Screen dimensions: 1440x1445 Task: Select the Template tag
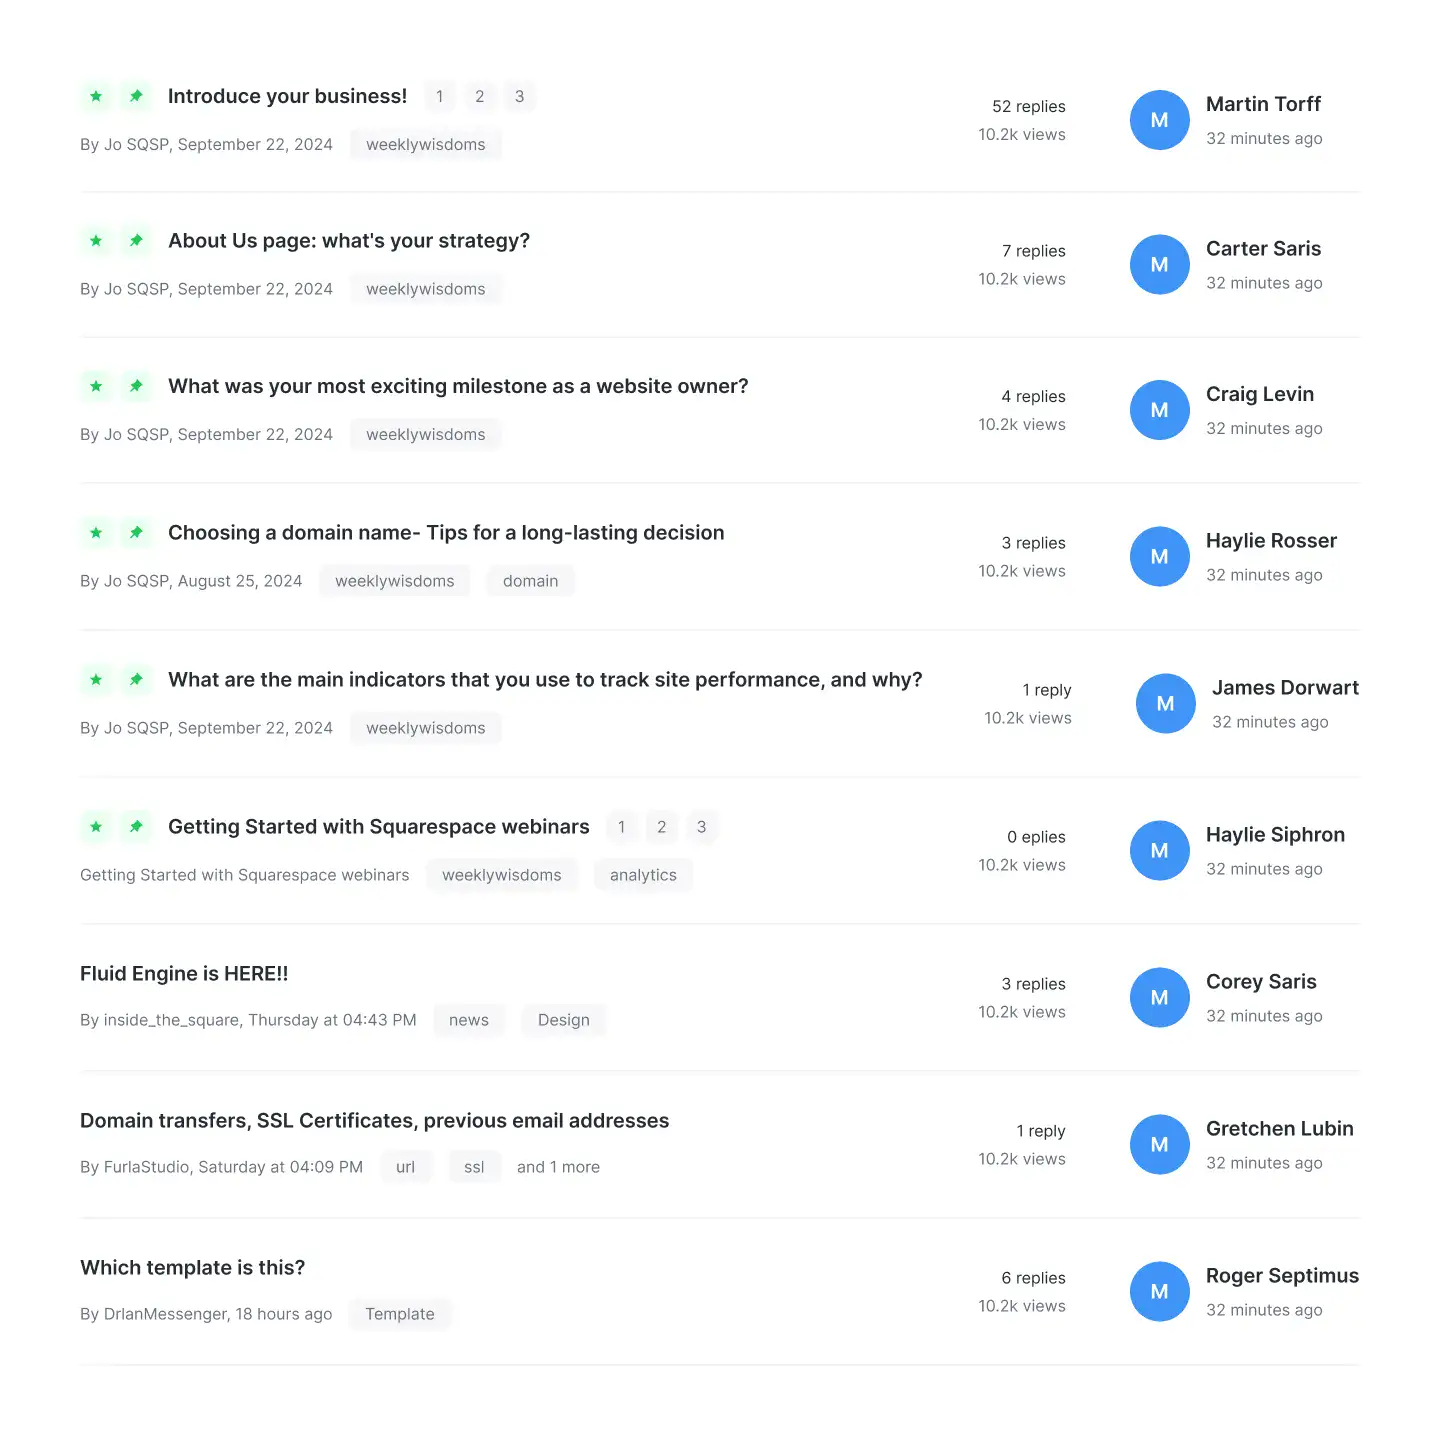pyautogui.click(x=400, y=1314)
